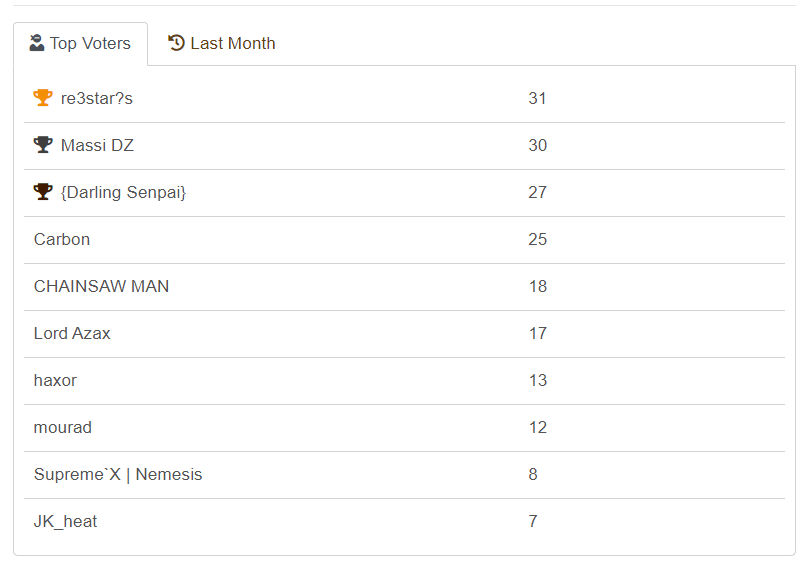Click the mourad voter name

coord(63,427)
